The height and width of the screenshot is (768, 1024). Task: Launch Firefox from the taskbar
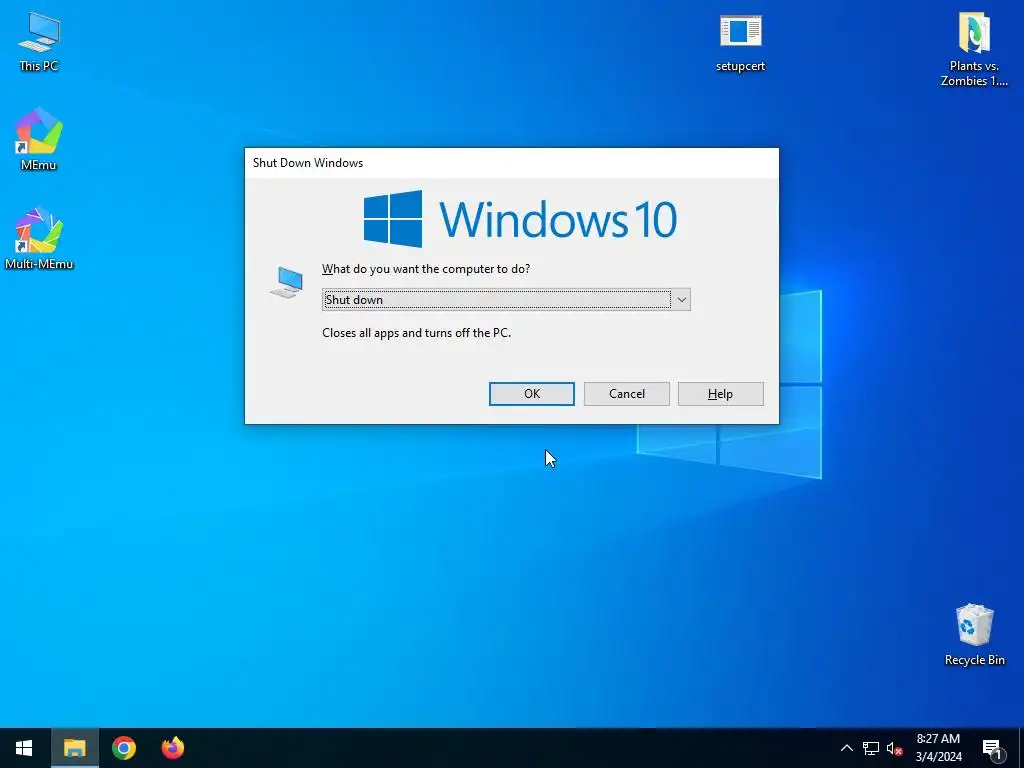[173, 748]
